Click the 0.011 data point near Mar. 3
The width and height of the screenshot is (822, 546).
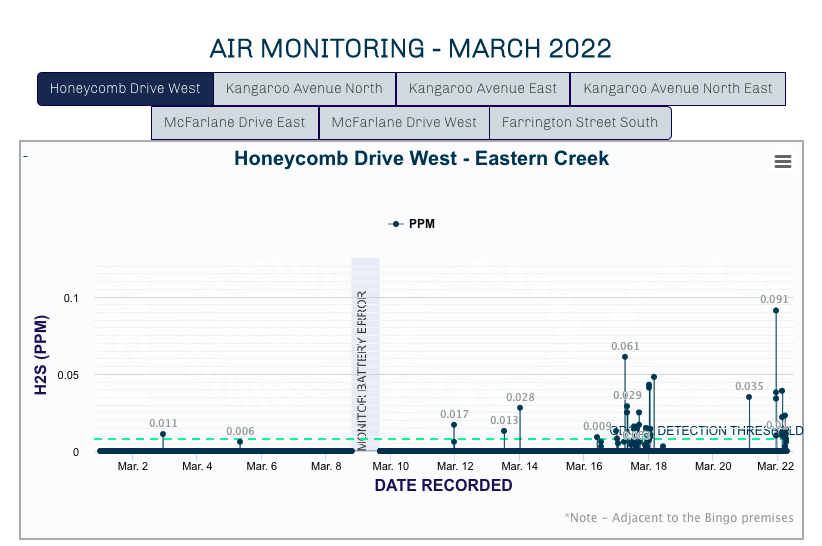click(163, 434)
